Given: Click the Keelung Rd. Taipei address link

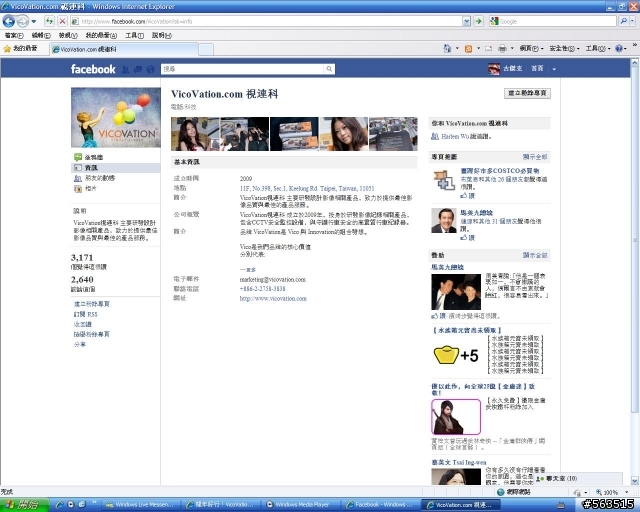Looking at the screenshot, I should tap(307, 189).
